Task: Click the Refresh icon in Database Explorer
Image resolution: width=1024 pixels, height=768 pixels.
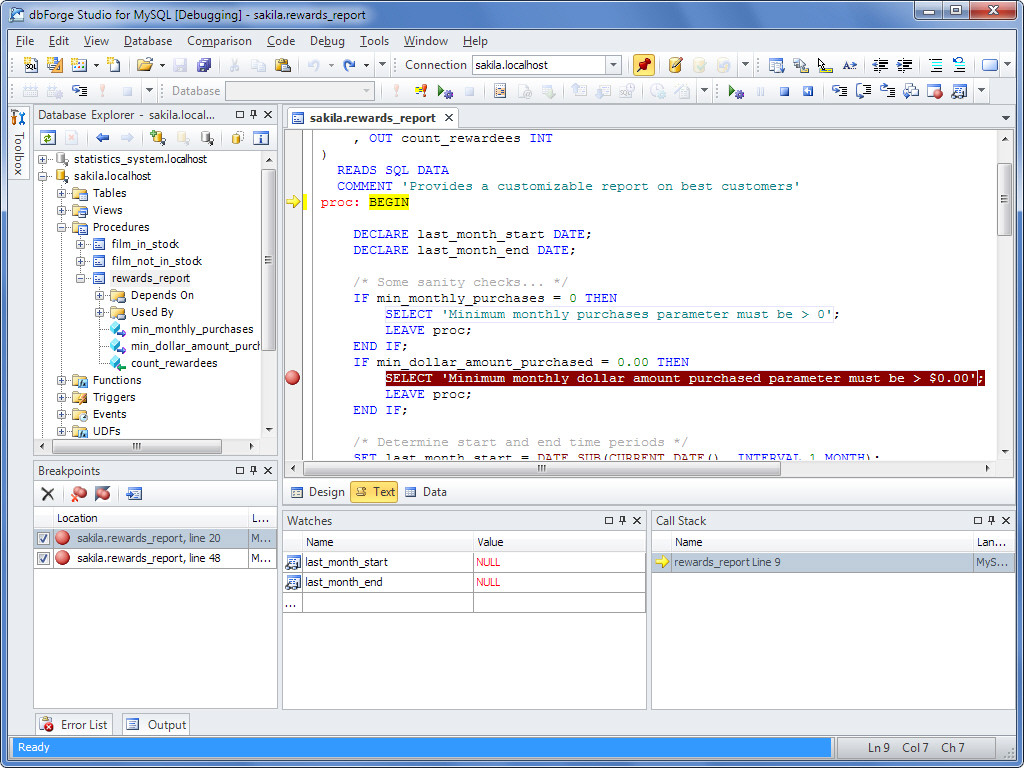Action: (x=48, y=138)
